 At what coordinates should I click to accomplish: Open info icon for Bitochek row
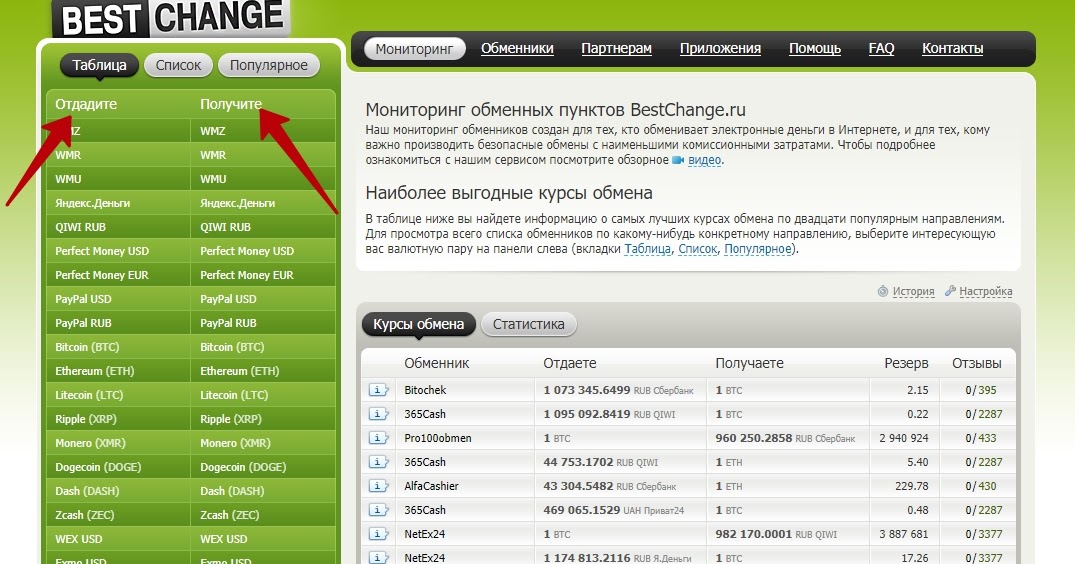tap(378, 390)
